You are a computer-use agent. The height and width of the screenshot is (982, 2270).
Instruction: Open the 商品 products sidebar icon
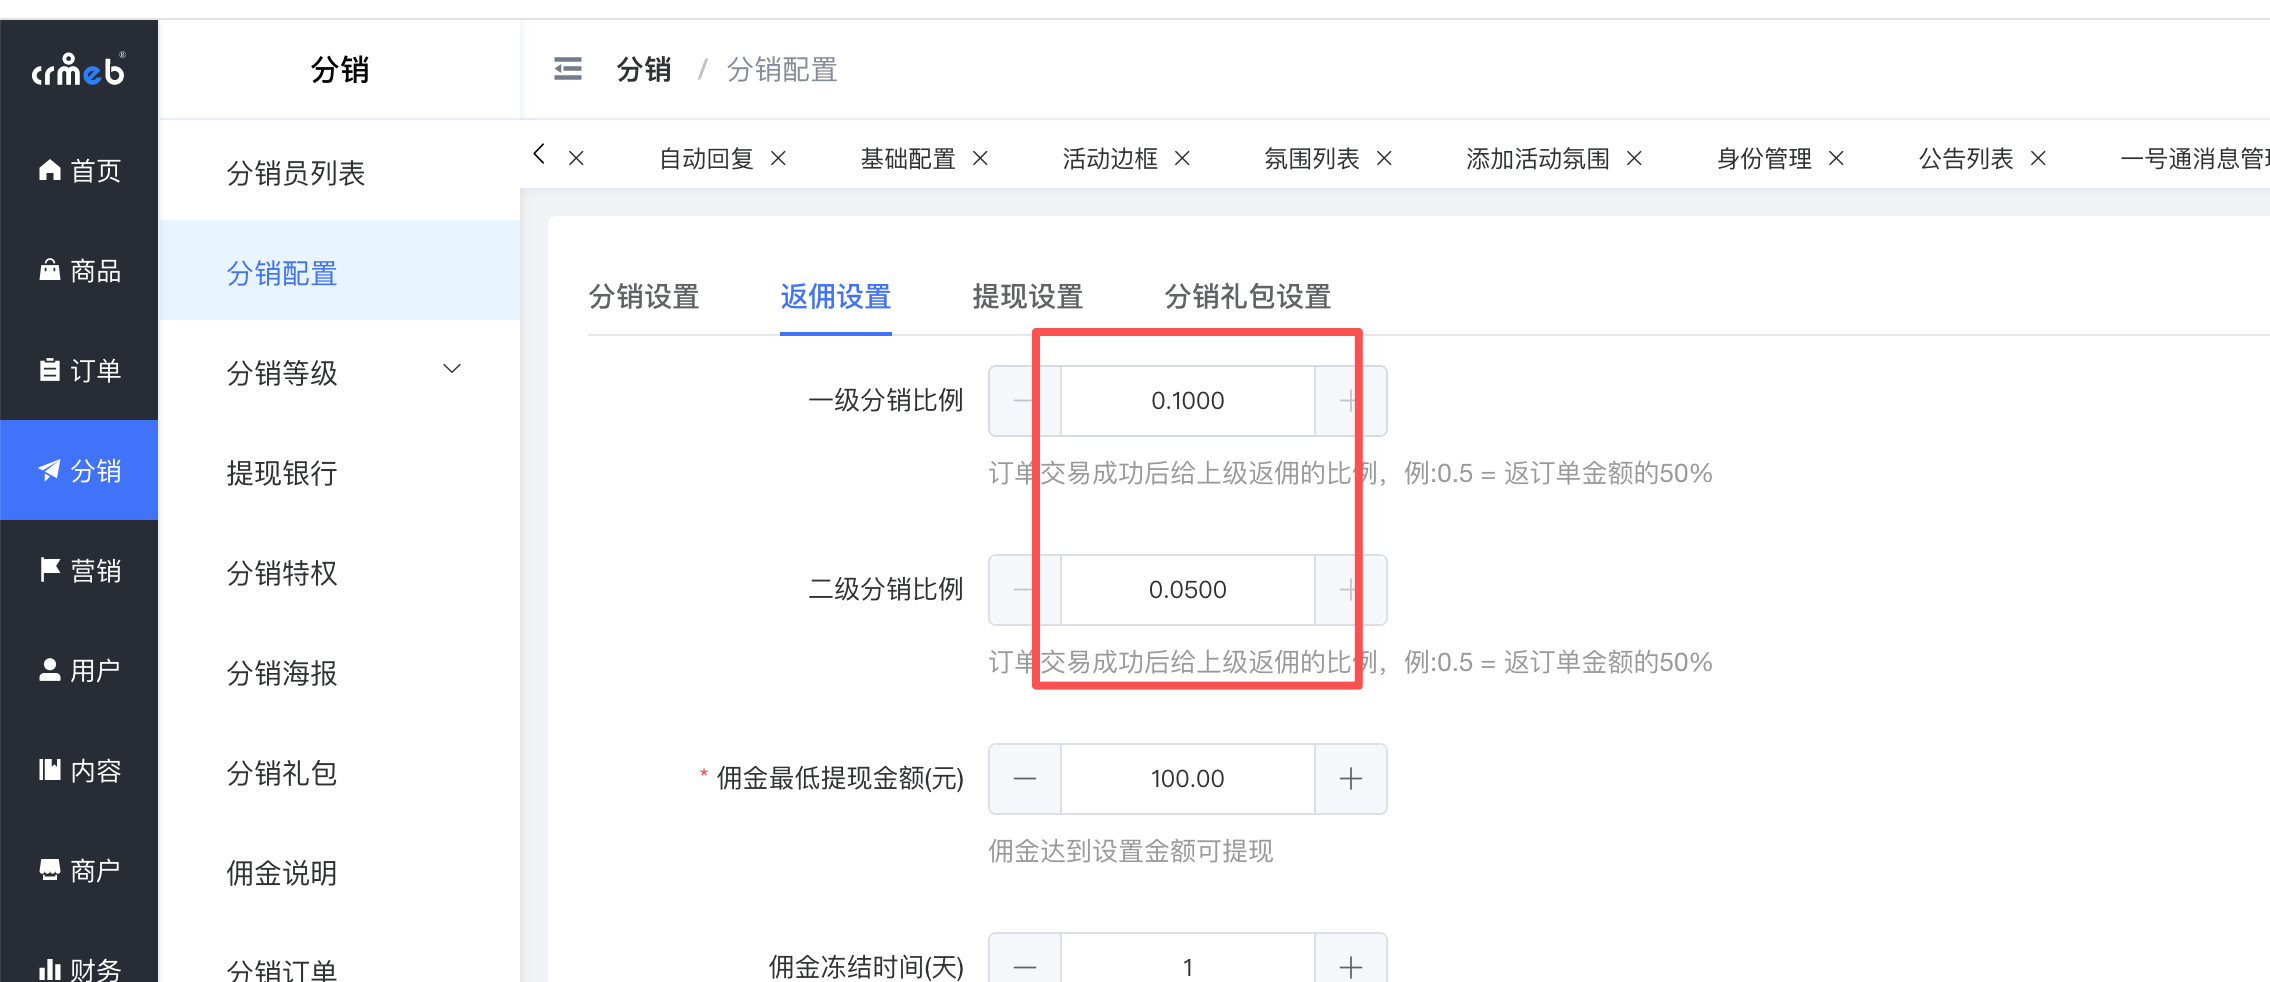pos(50,270)
